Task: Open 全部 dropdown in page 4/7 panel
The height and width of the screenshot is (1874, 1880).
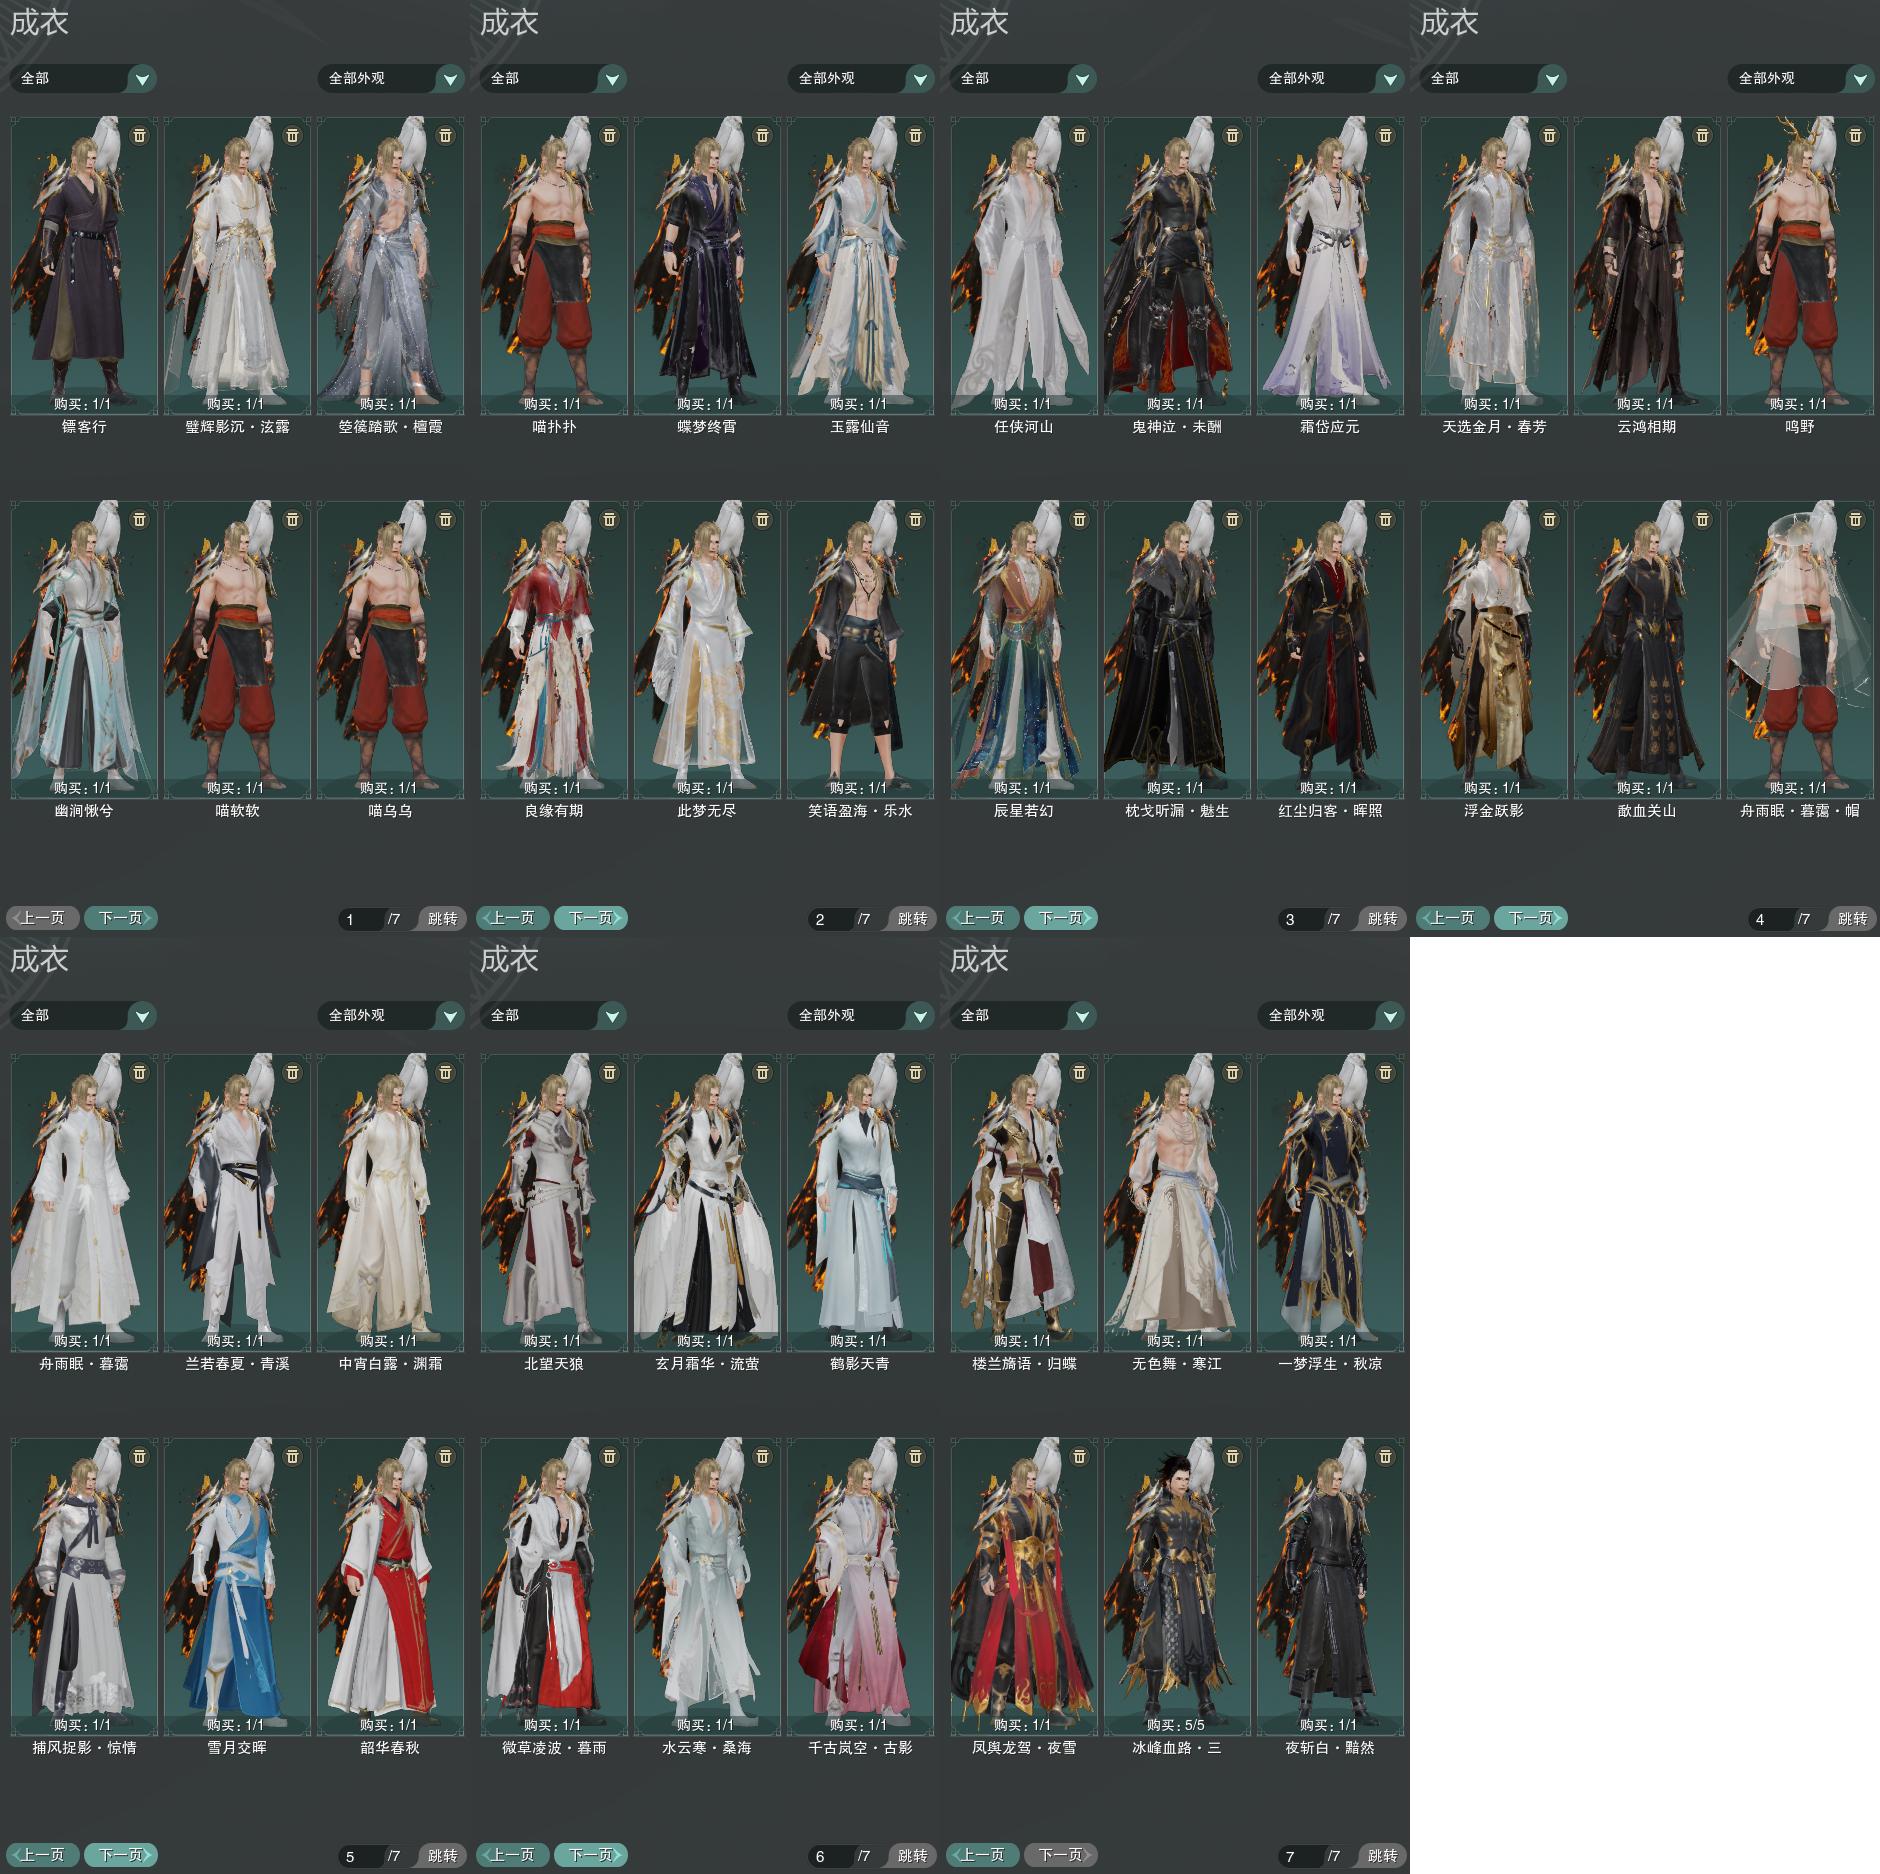Action: [x=1493, y=78]
